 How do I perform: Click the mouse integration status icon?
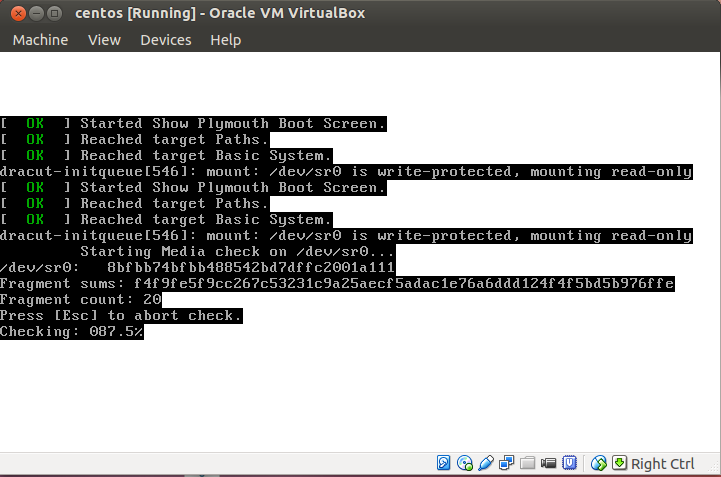click(598, 463)
